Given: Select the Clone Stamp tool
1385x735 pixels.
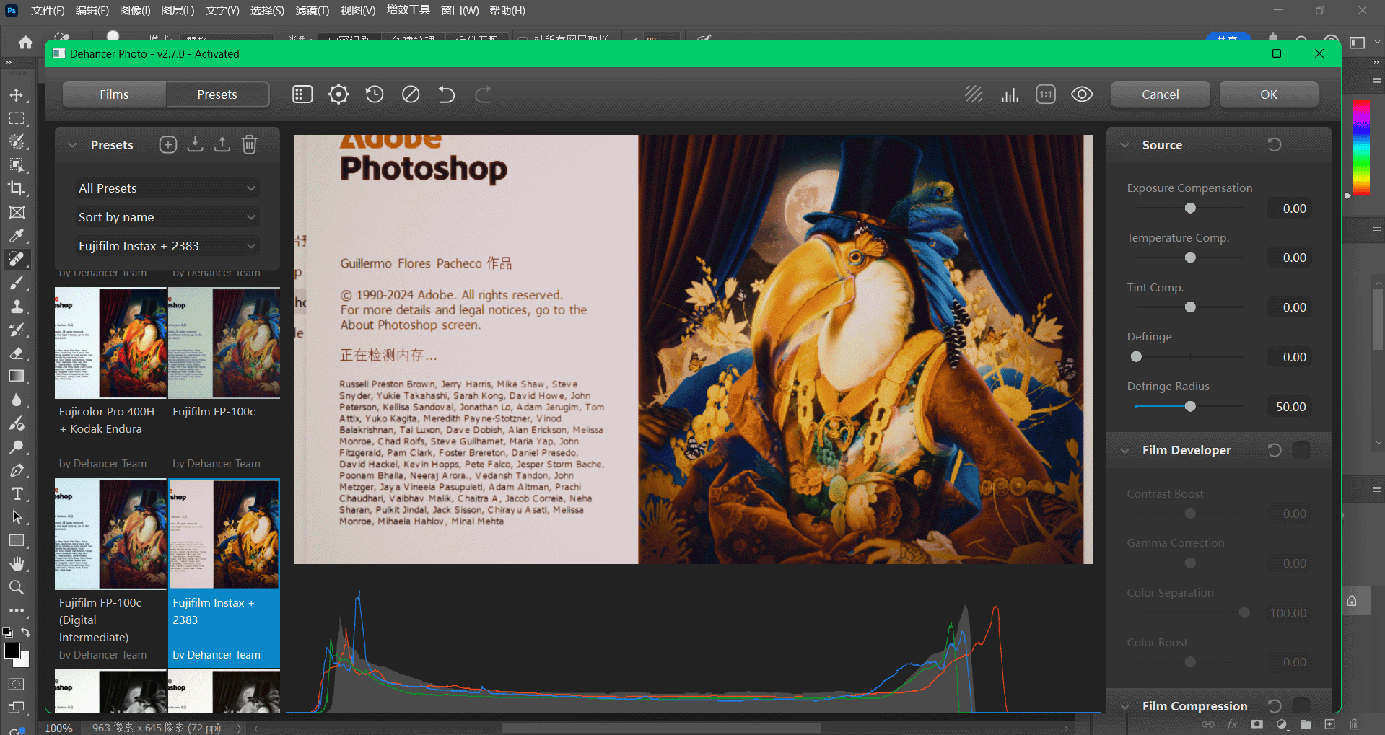Looking at the screenshot, I should click(x=16, y=306).
